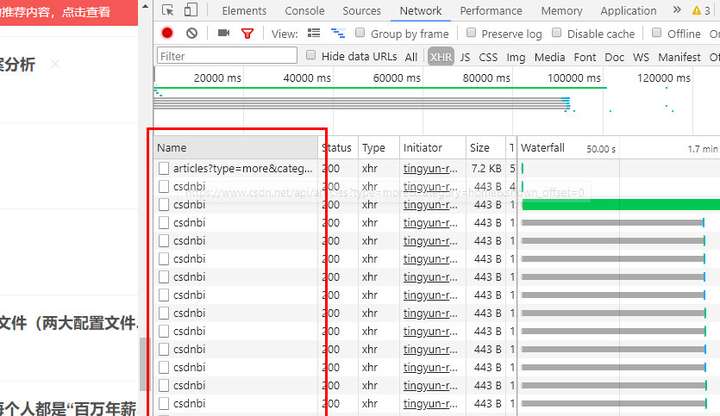Filter requests by Img type
This screenshot has height=416, width=720.
click(x=516, y=57)
